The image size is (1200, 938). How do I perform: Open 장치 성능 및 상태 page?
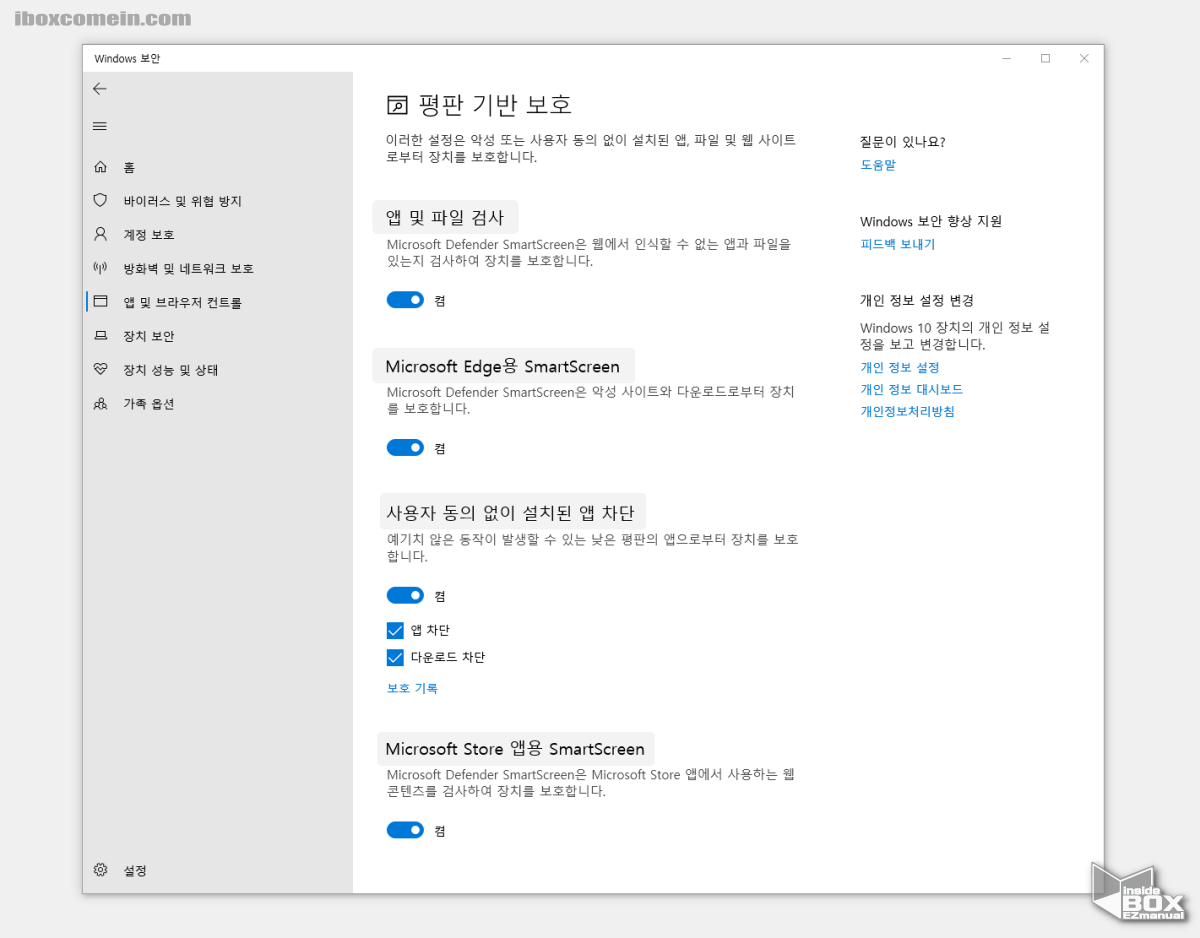pos(171,370)
